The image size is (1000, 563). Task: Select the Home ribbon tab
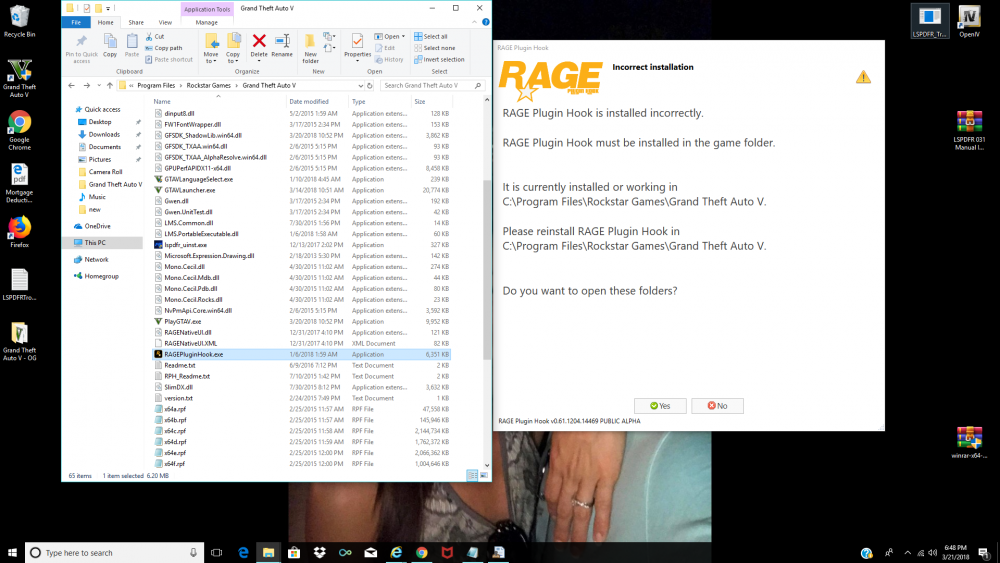tap(106, 22)
